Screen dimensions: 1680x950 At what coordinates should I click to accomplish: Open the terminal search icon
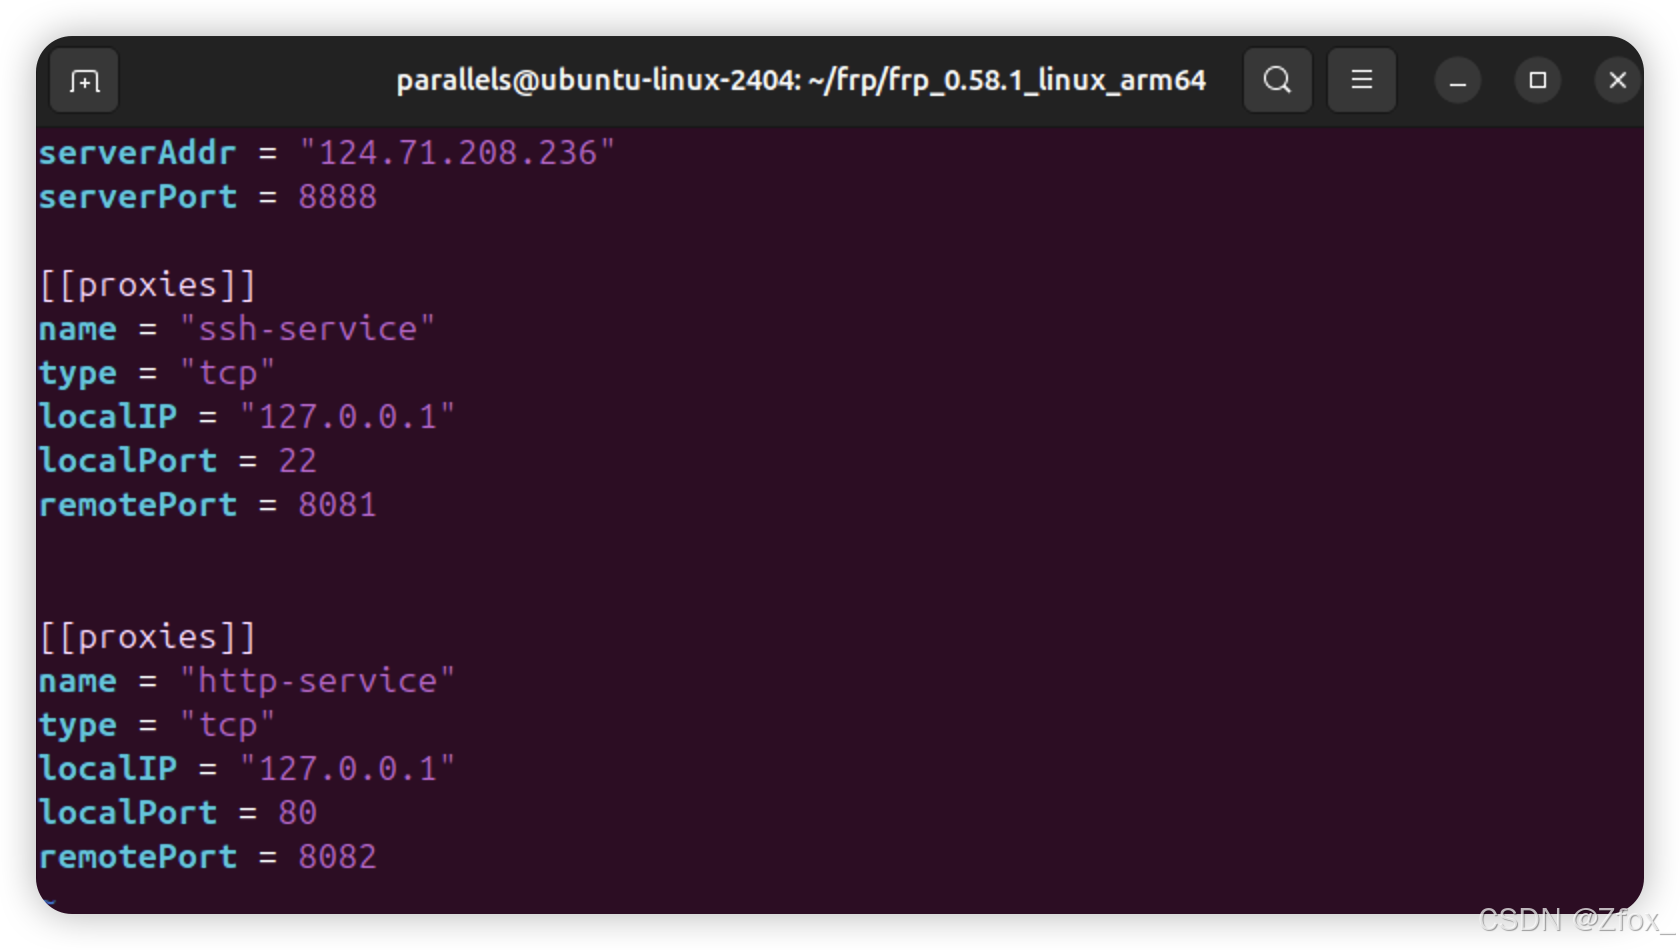point(1277,80)
